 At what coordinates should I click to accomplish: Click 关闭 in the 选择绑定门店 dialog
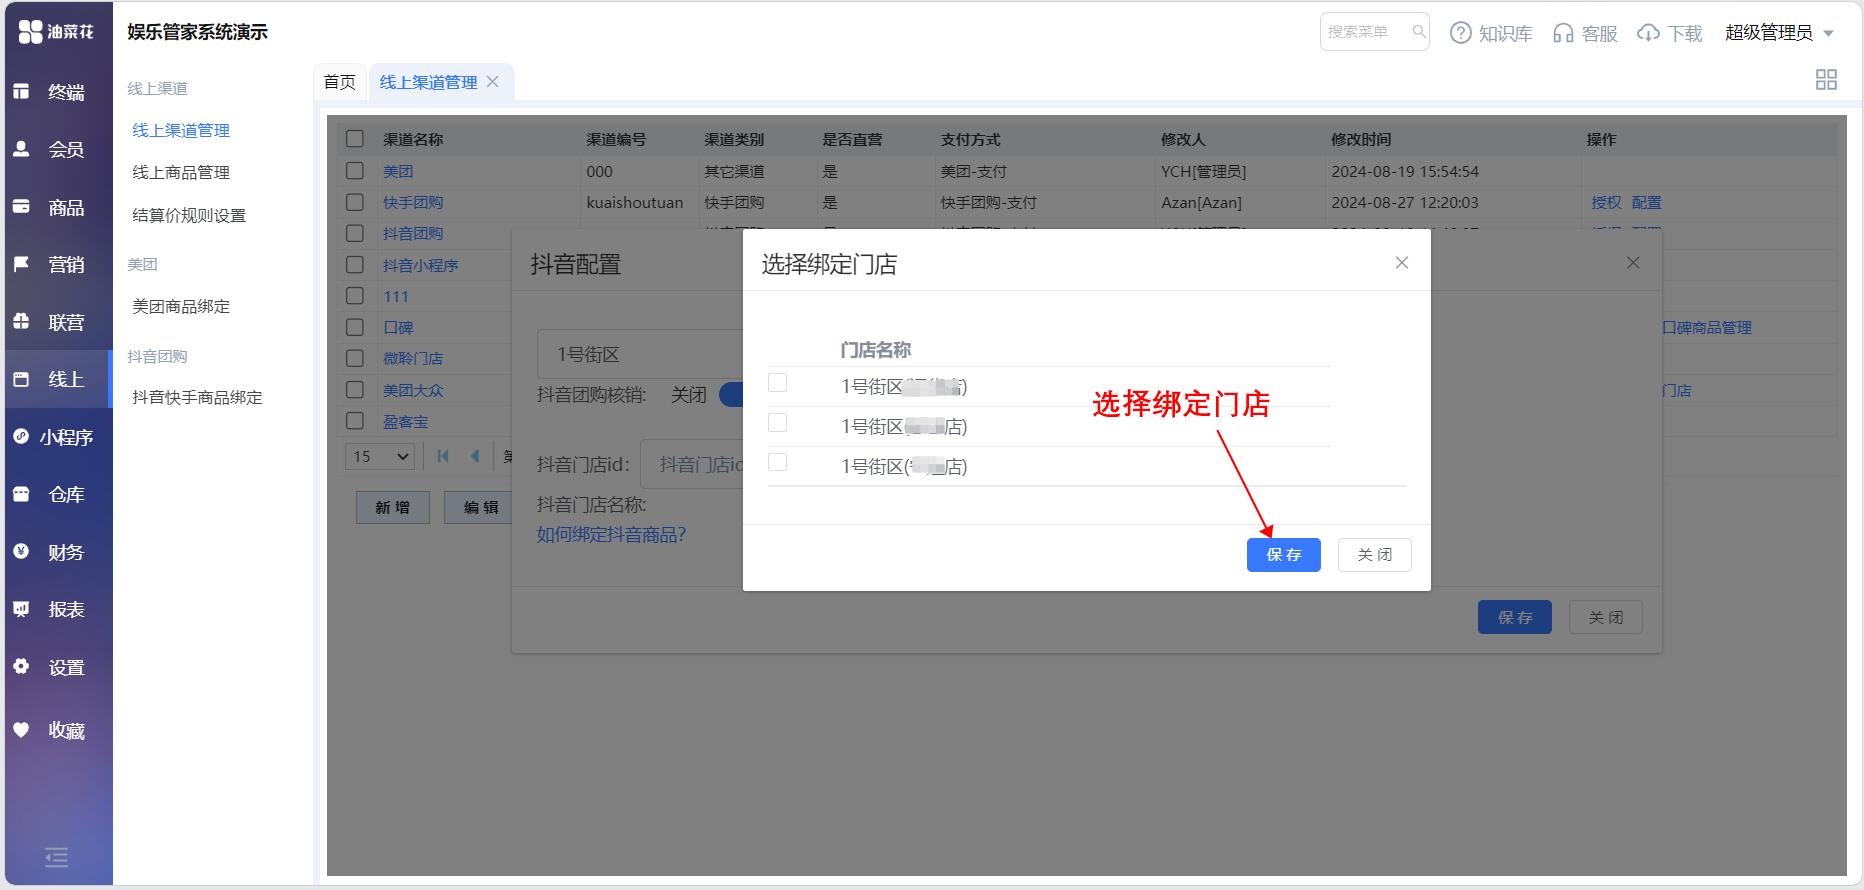point(1375,555)
